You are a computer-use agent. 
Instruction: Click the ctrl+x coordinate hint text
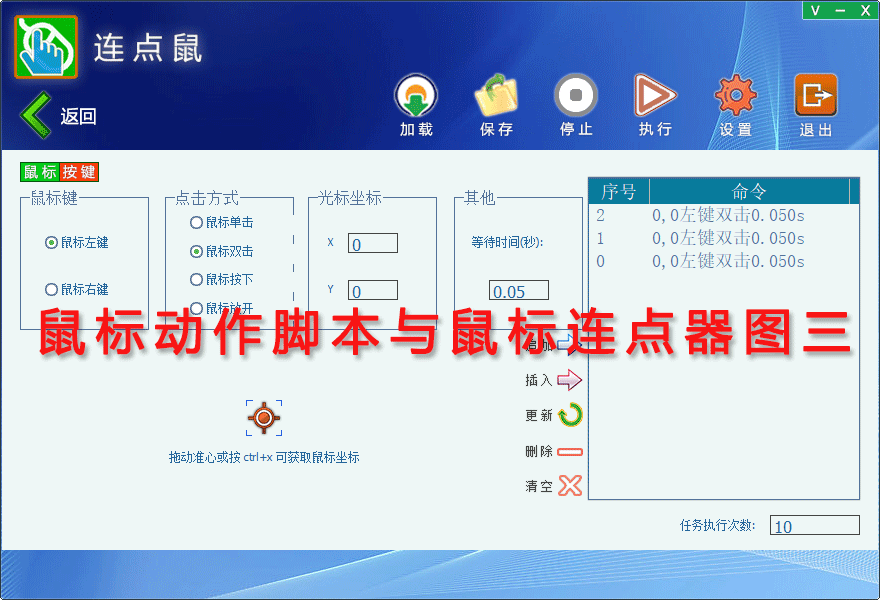pos(264,457)
